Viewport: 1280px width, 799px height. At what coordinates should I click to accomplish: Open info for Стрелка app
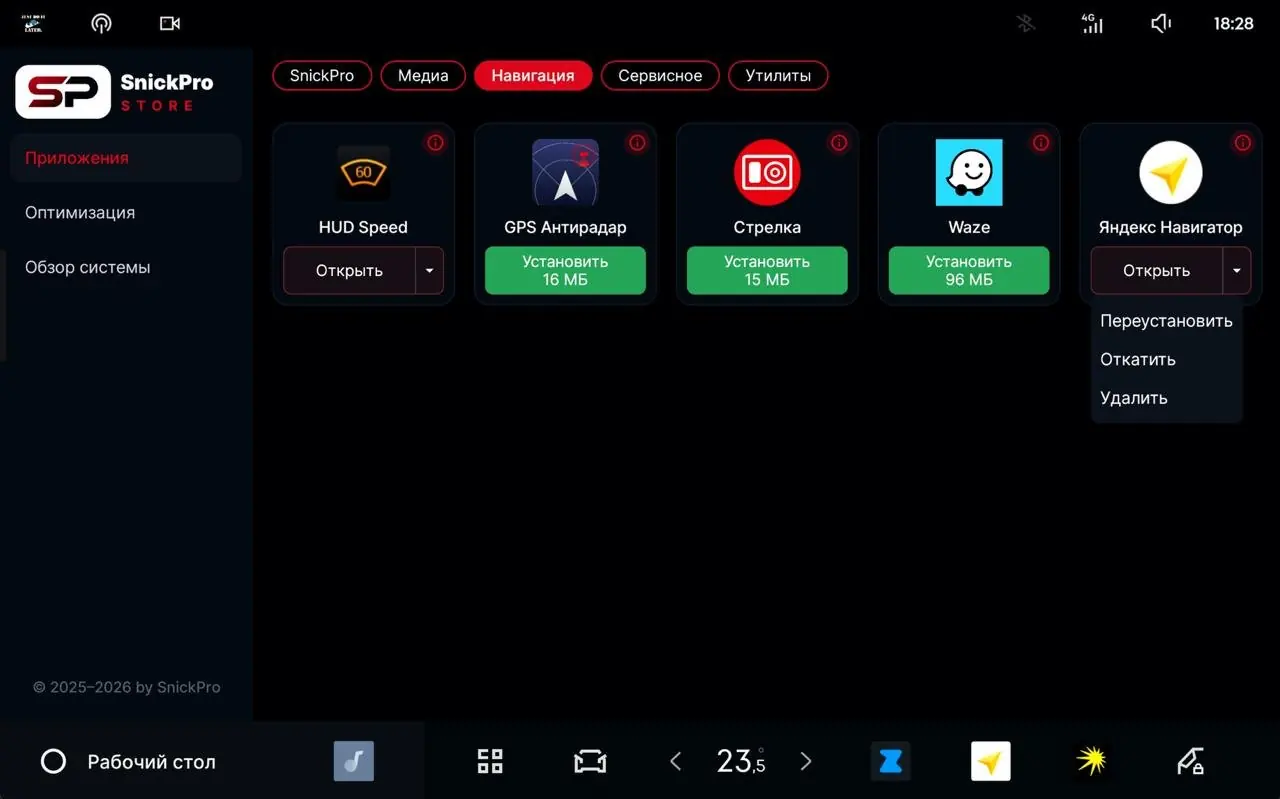(839, 143)
